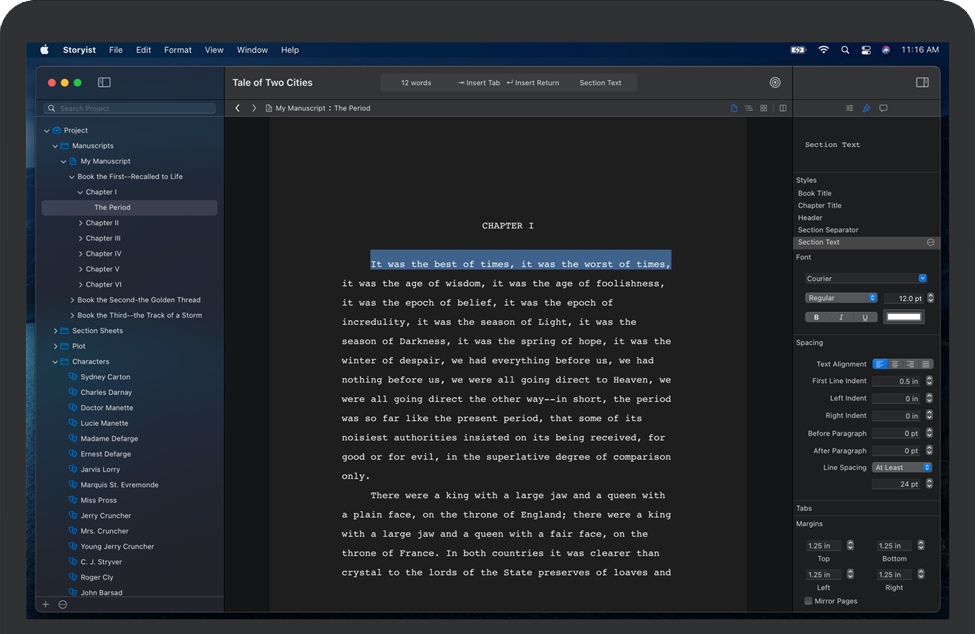Expand Chapter II in the project tree
The width and height of the screenshot is (975, 634).
(80, 223)
